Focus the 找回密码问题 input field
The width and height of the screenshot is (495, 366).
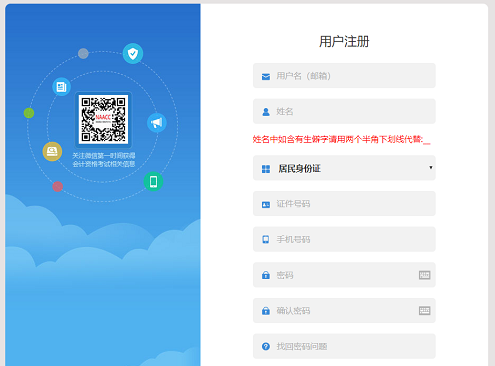coord(344,346)
